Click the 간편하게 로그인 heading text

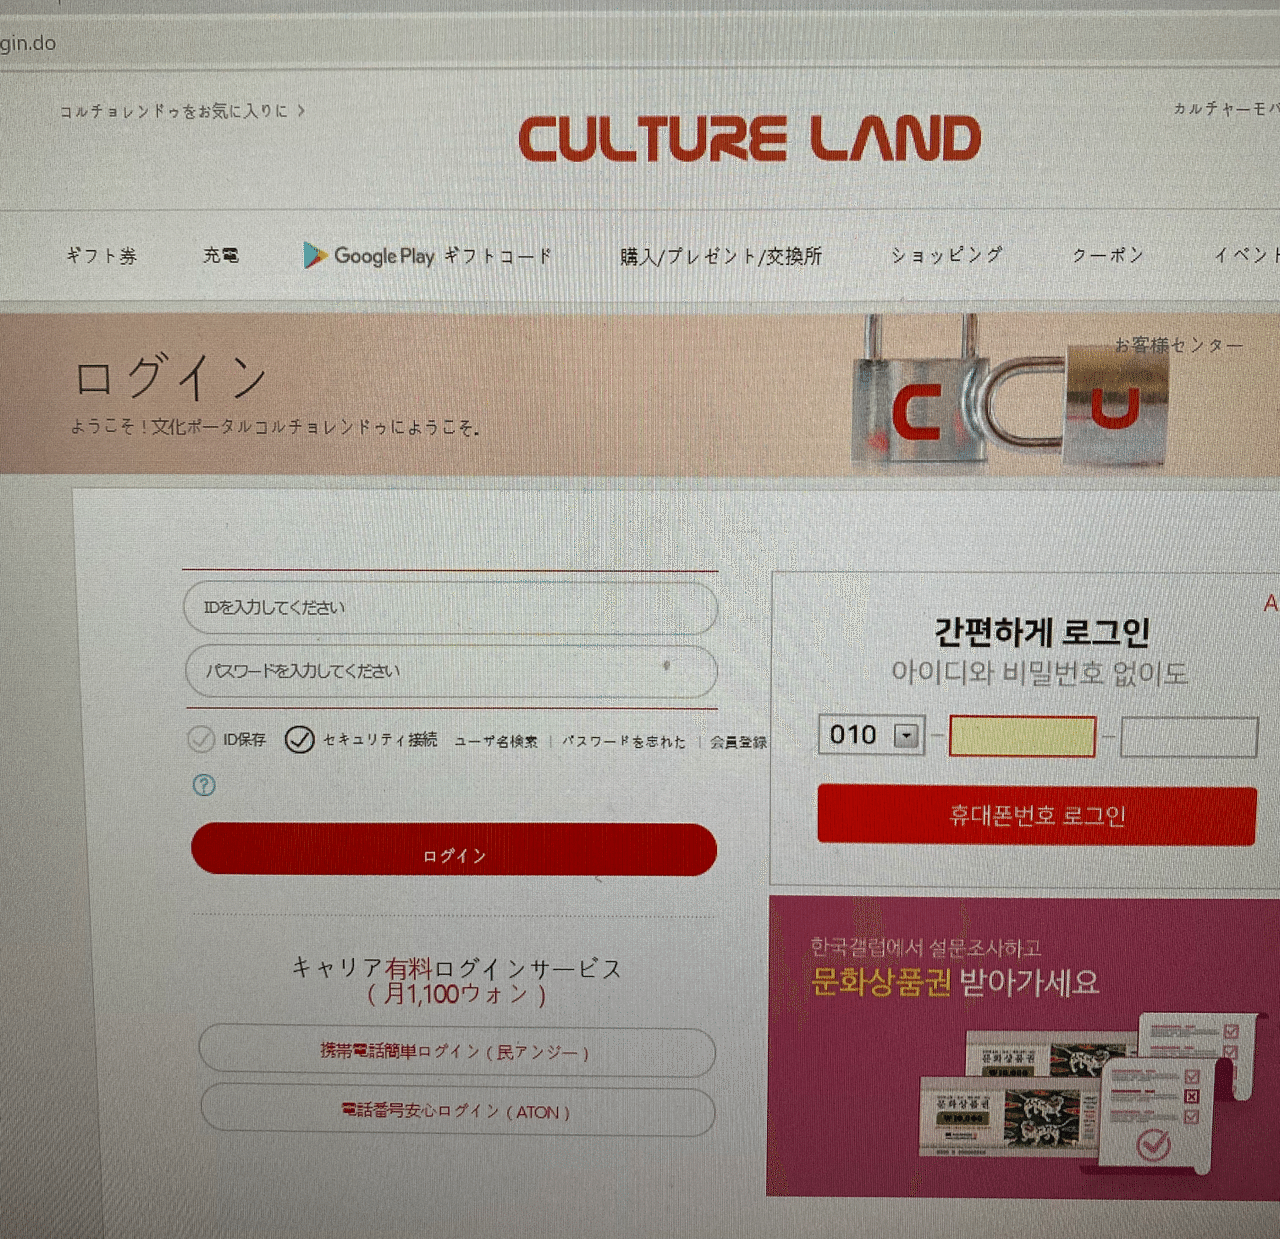coord(1041,631)
